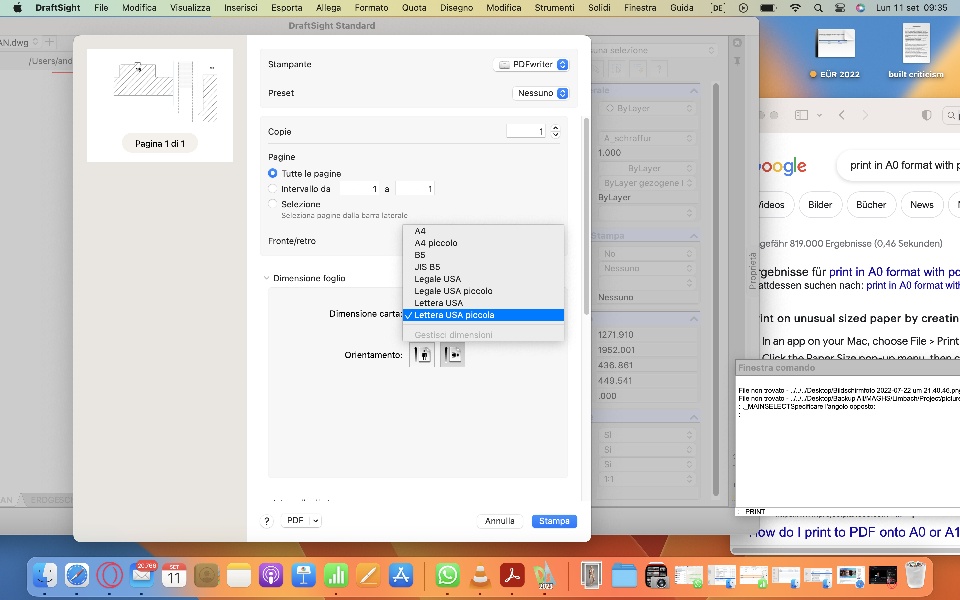Viewport: 960px width, 600px height.
Task: Open the print help question mark
Action: pos(266,521)
